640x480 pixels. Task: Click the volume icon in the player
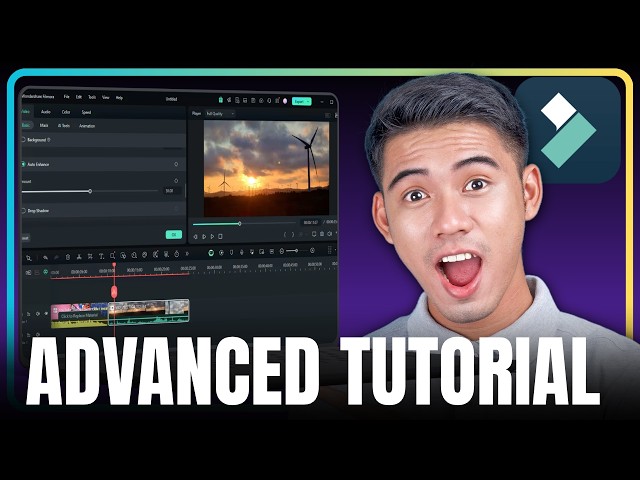pos(330,234)
